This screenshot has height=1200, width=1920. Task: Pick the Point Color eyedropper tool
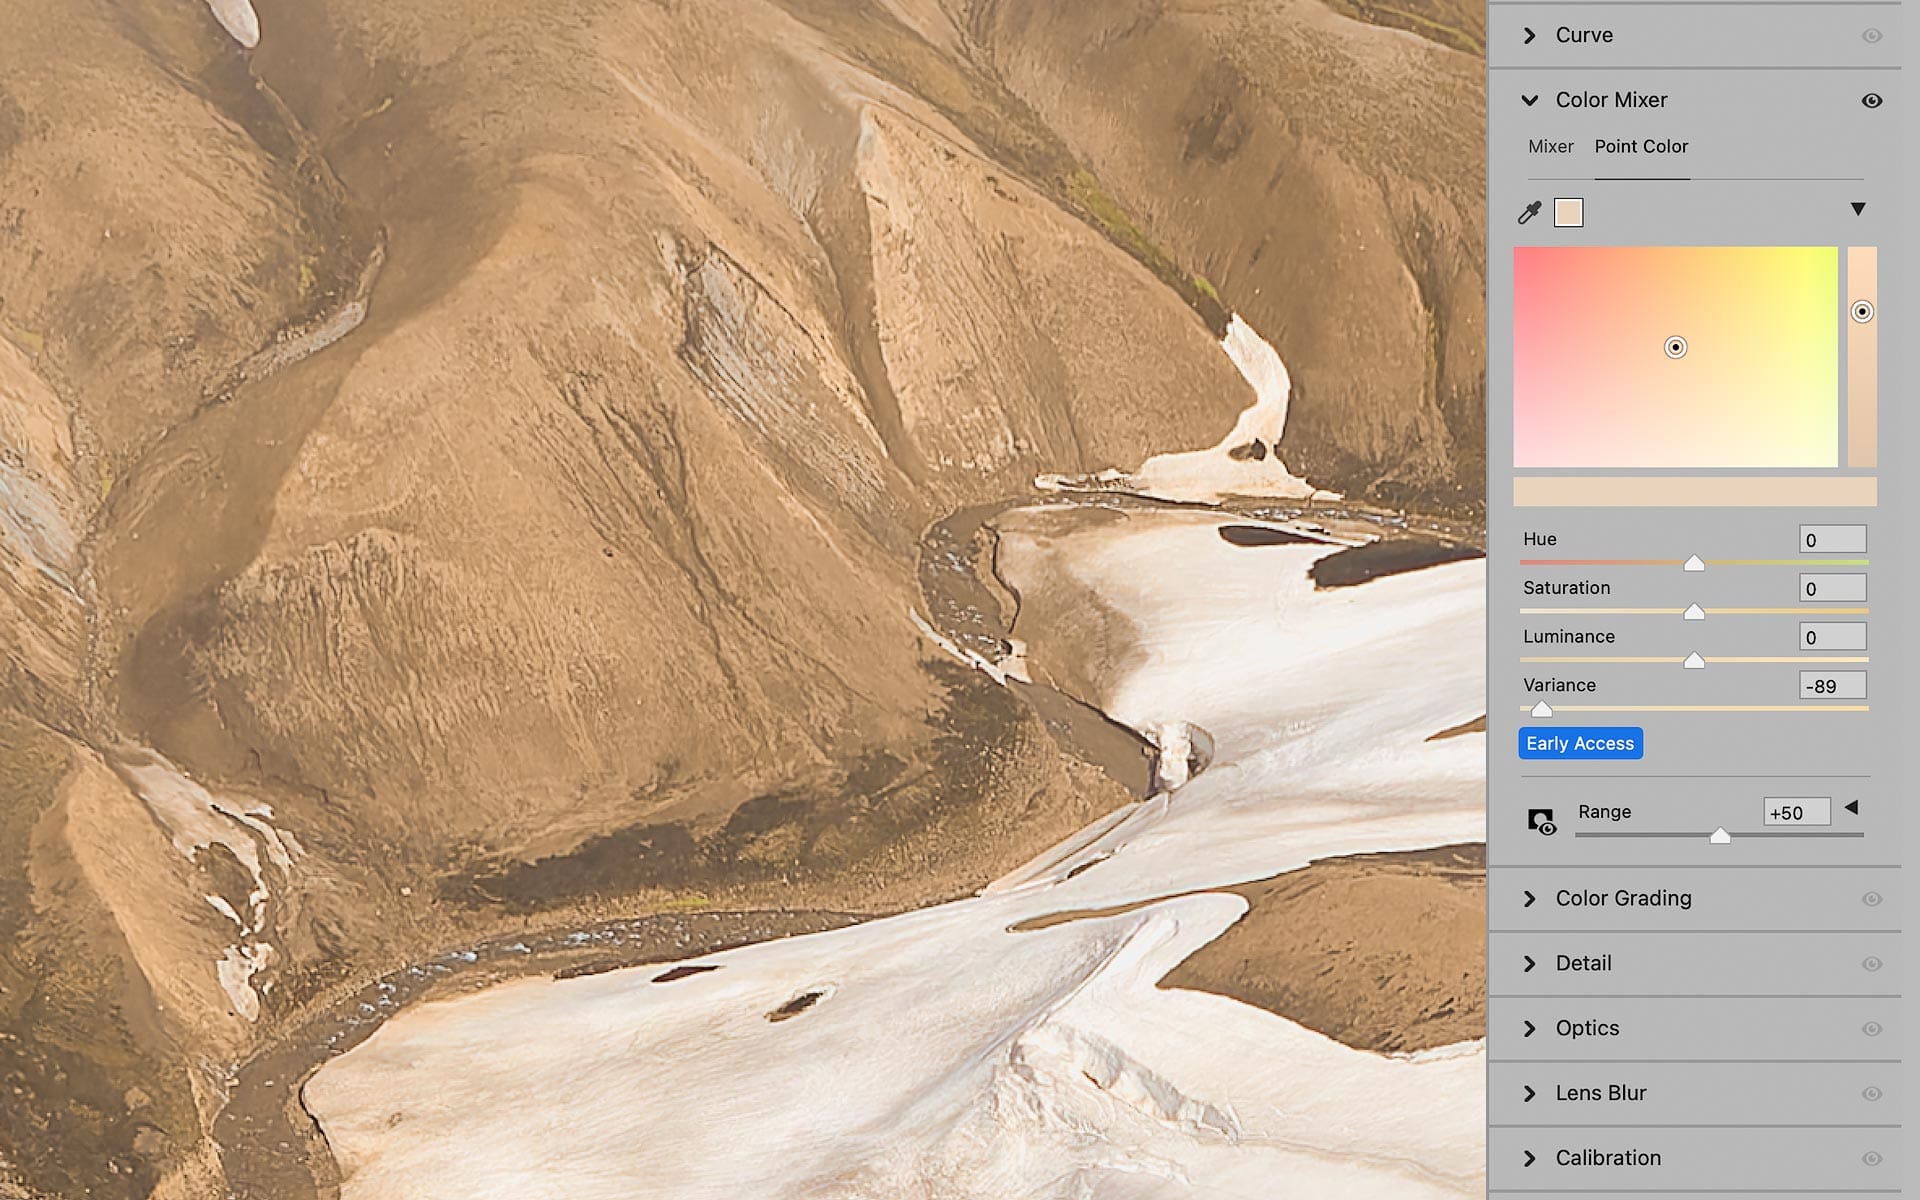[x=1529, y=212]
